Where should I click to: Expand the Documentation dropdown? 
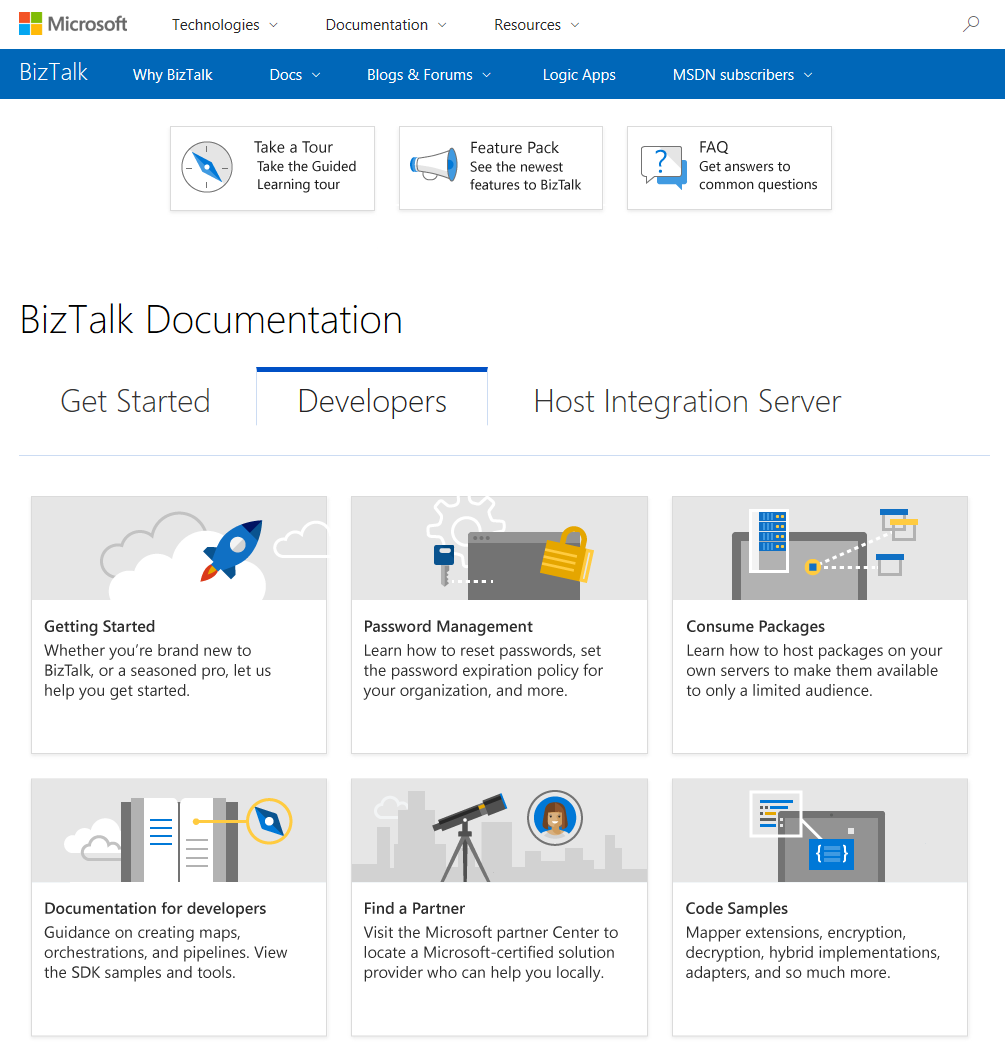coord(386,25)
